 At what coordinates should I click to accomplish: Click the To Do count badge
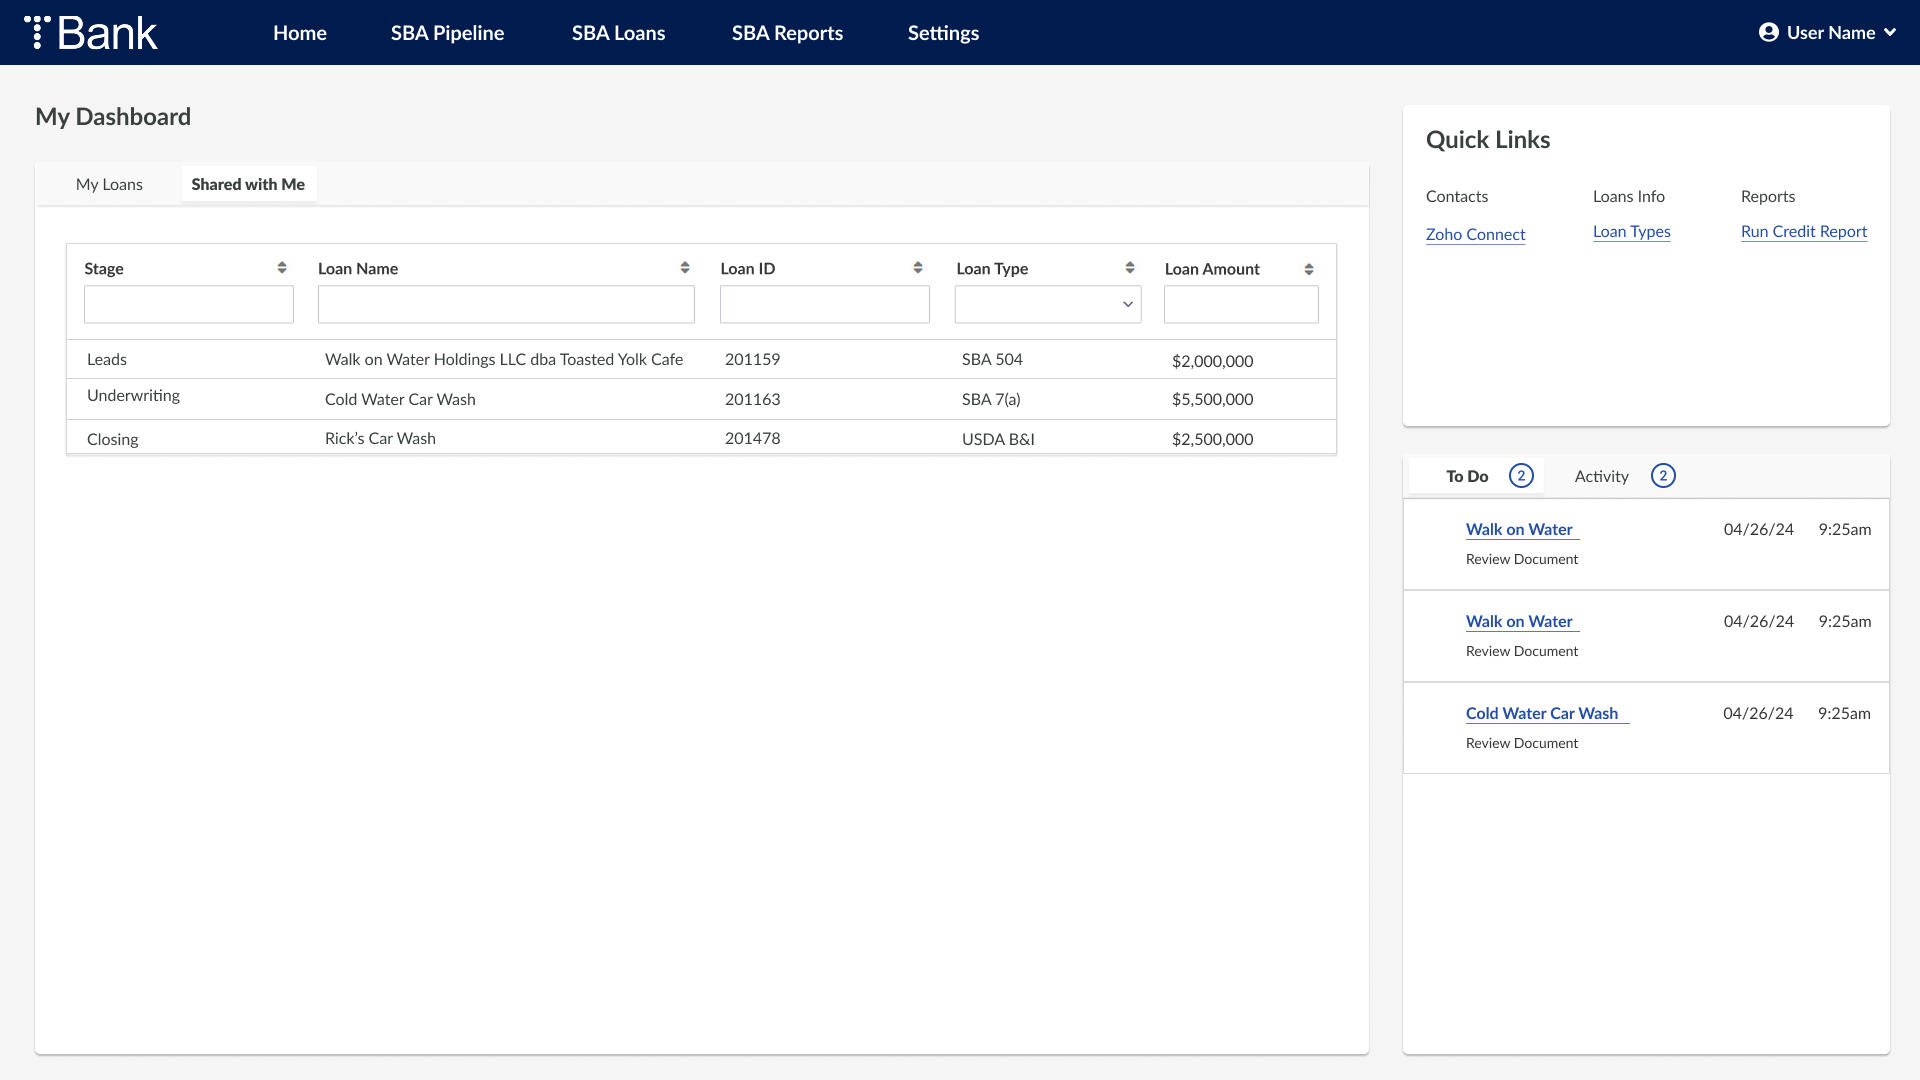coord(1521,476)
